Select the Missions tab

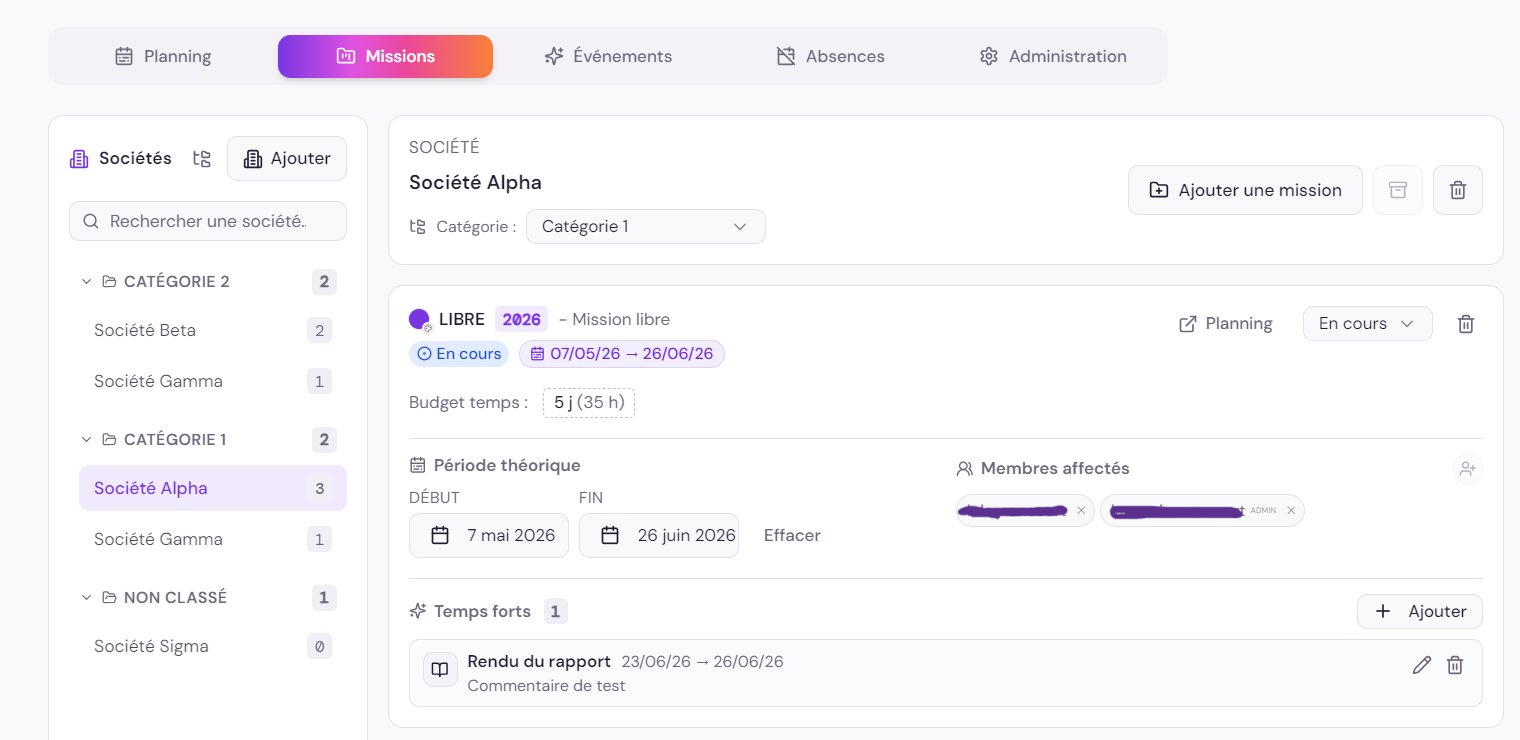(x=385, y=56)
